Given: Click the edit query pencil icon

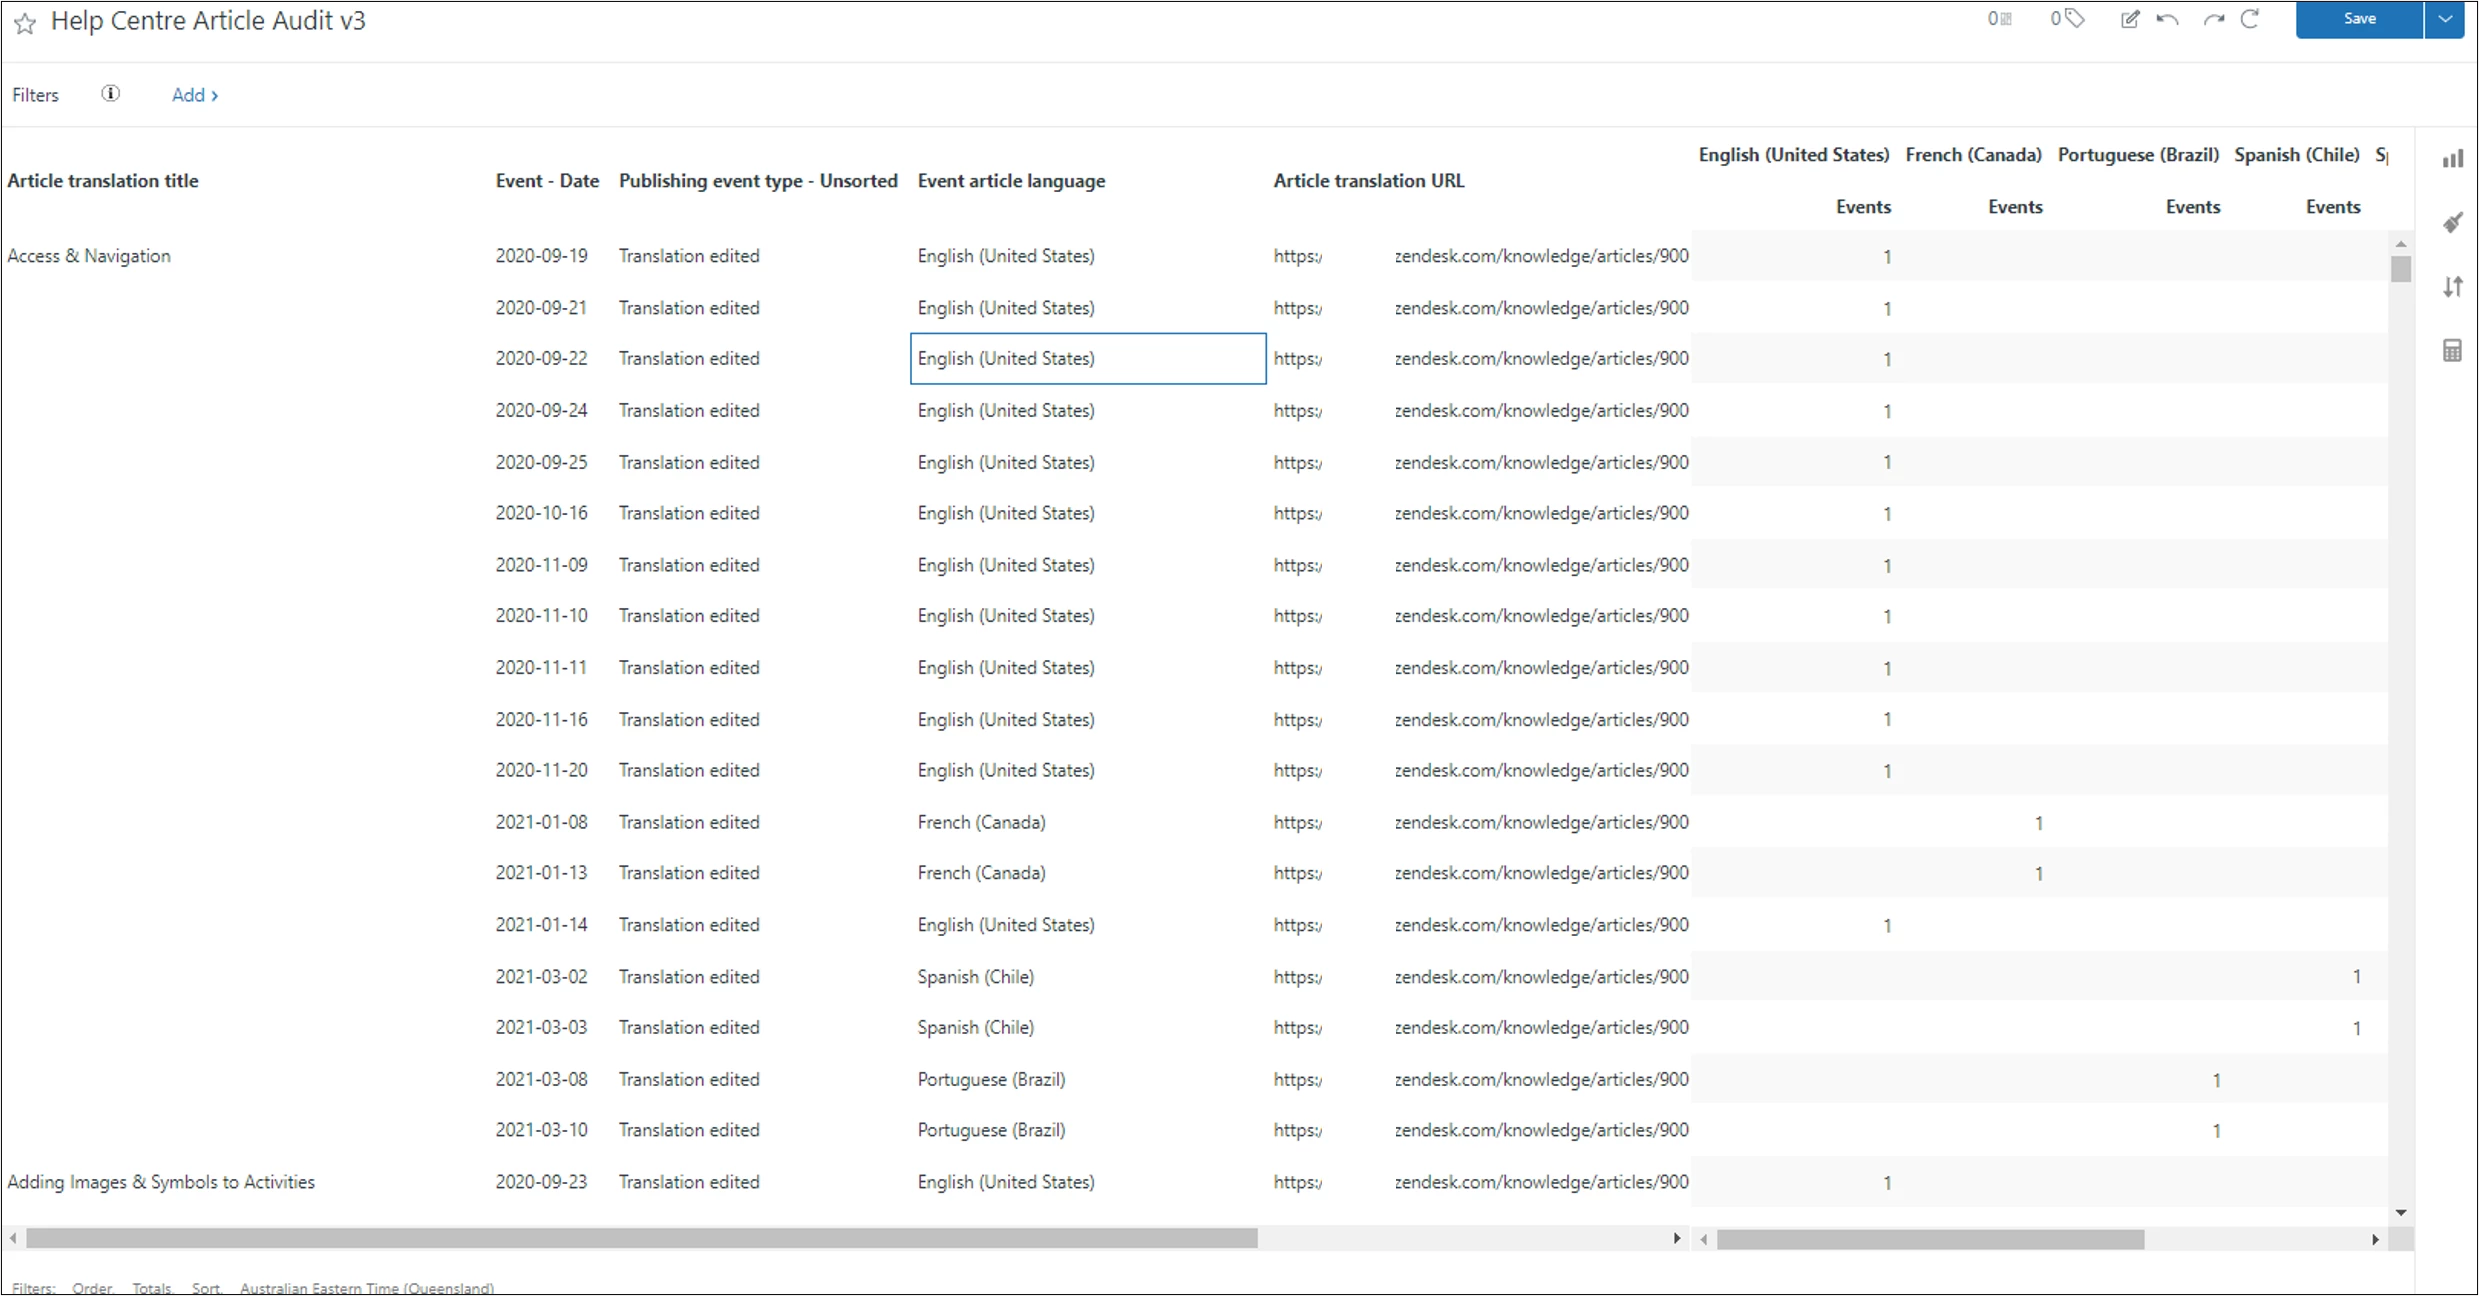Looking at the screenshot, I should click(2130, 19).
